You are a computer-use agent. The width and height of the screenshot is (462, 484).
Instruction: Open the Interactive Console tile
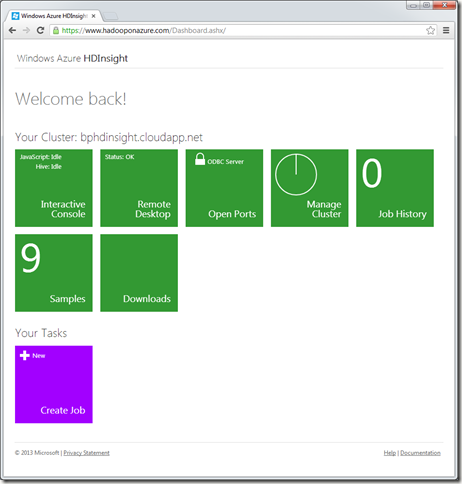pos(54,188)
